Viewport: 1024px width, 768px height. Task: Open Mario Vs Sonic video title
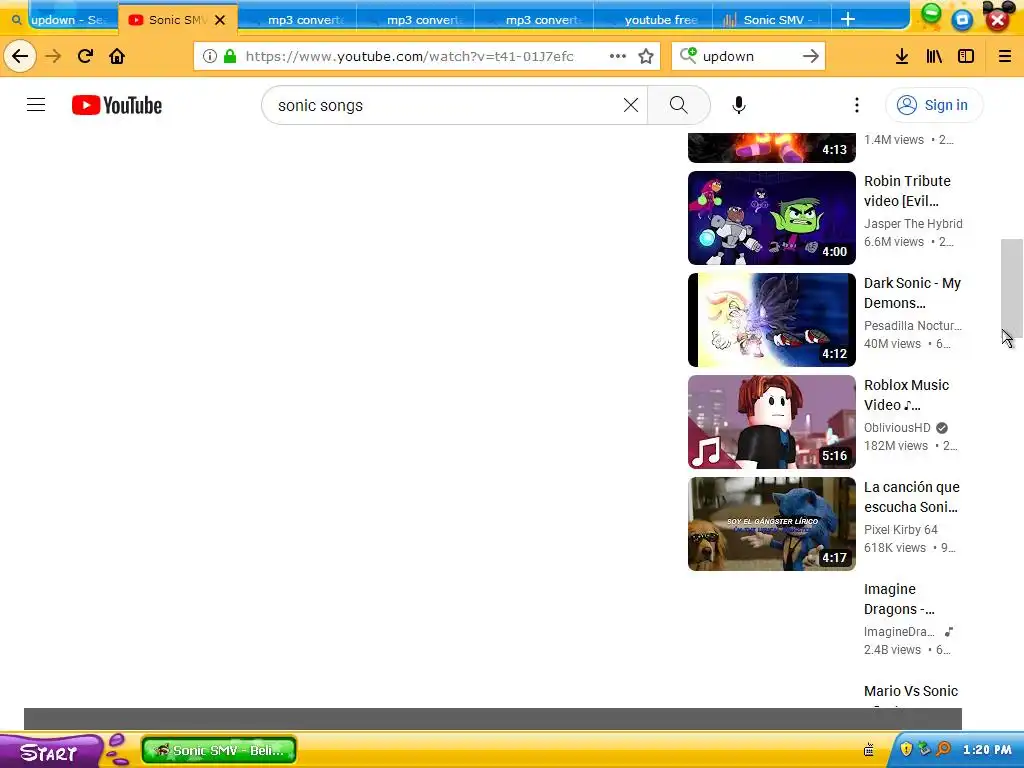(x=911, y=691)
